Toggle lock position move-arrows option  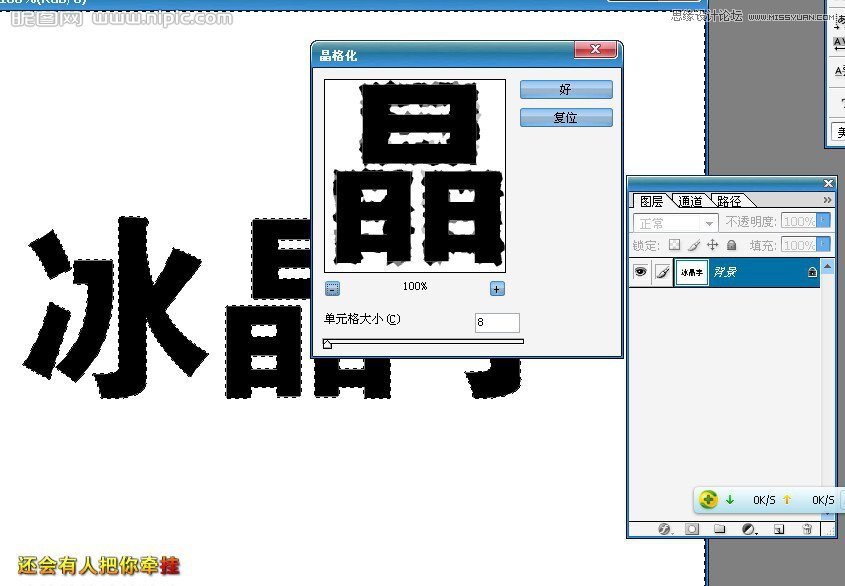coord(712,245)
